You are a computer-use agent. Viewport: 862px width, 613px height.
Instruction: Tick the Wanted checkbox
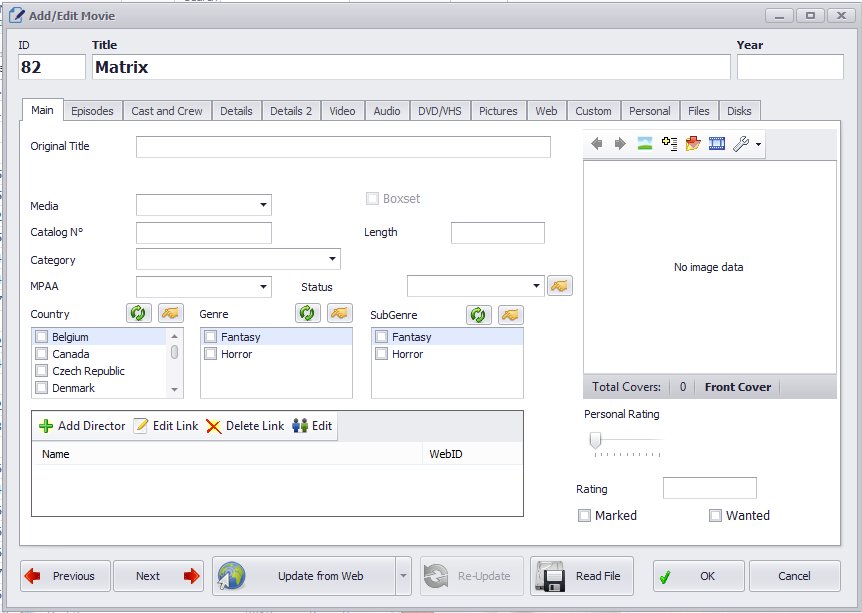[x=715, y=516]
